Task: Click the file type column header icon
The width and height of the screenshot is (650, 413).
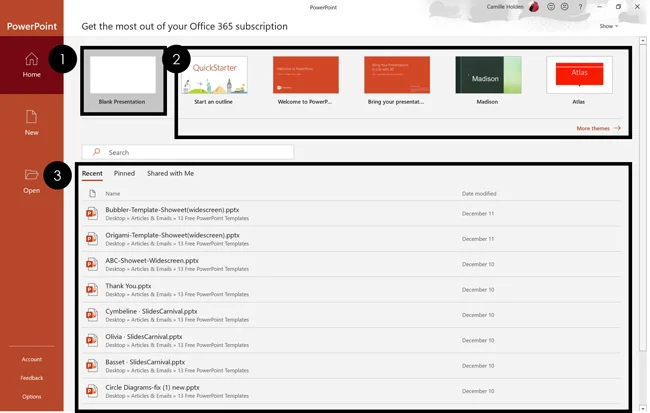Action: click(92, 194)
